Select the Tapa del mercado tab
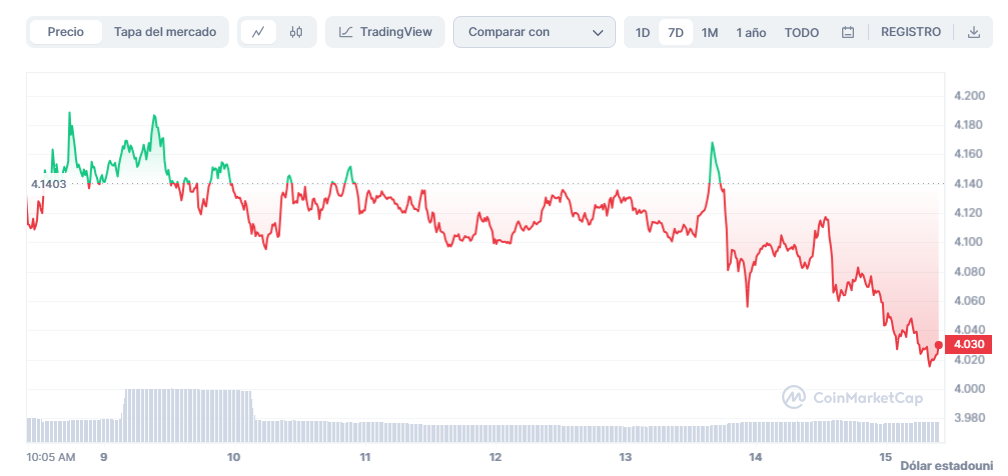The image size is (1008, 476). pos(165,32)
